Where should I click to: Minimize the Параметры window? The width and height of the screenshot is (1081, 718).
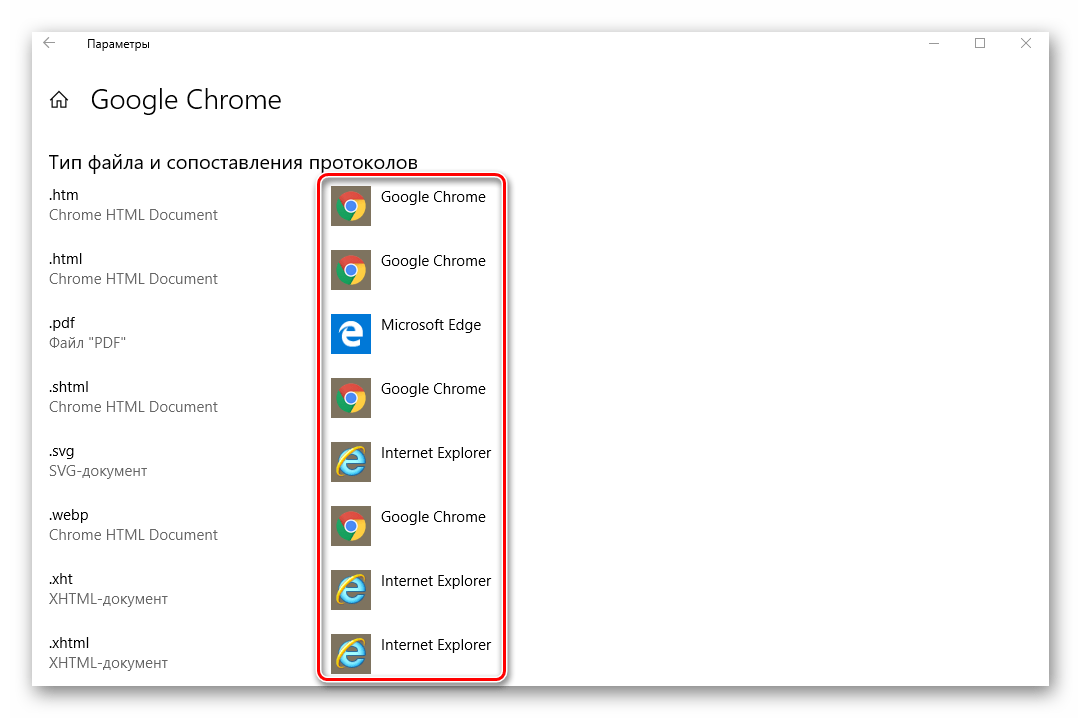pos(934,43)
